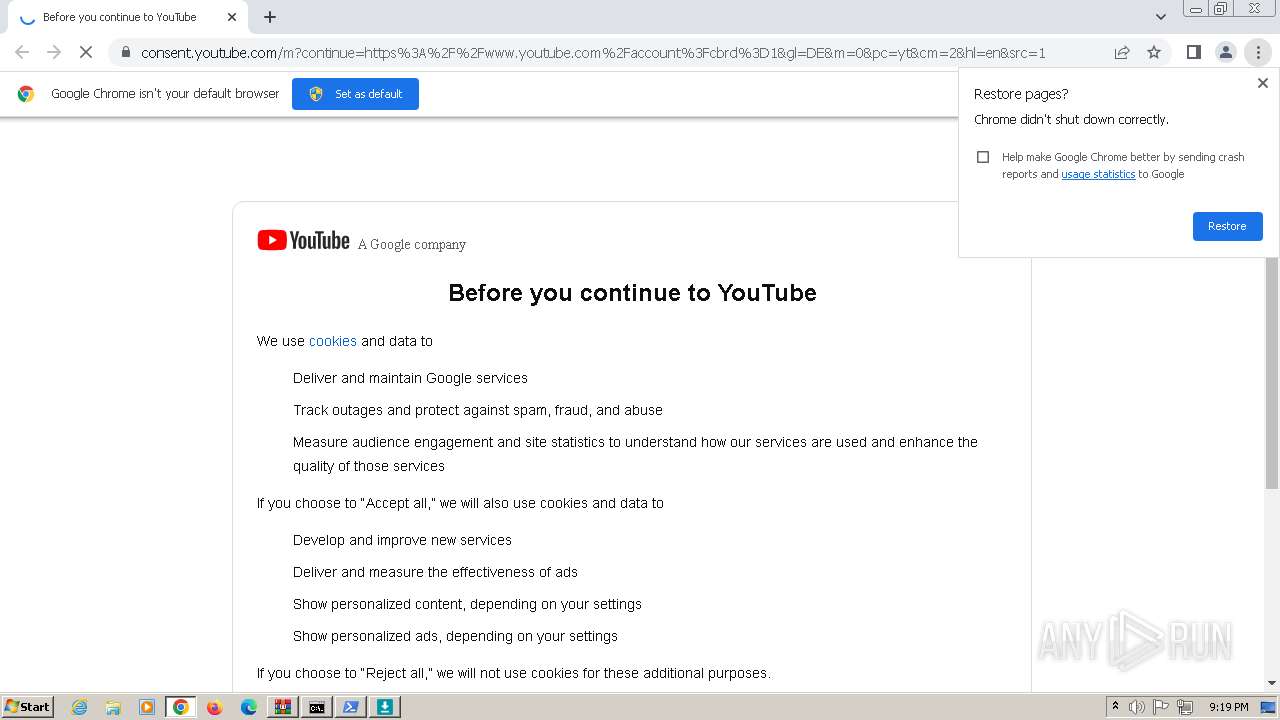The width and height of the screenshot is (1280, 720).
Task: Open the Chrome profile icon
Action: [1225, 52]
